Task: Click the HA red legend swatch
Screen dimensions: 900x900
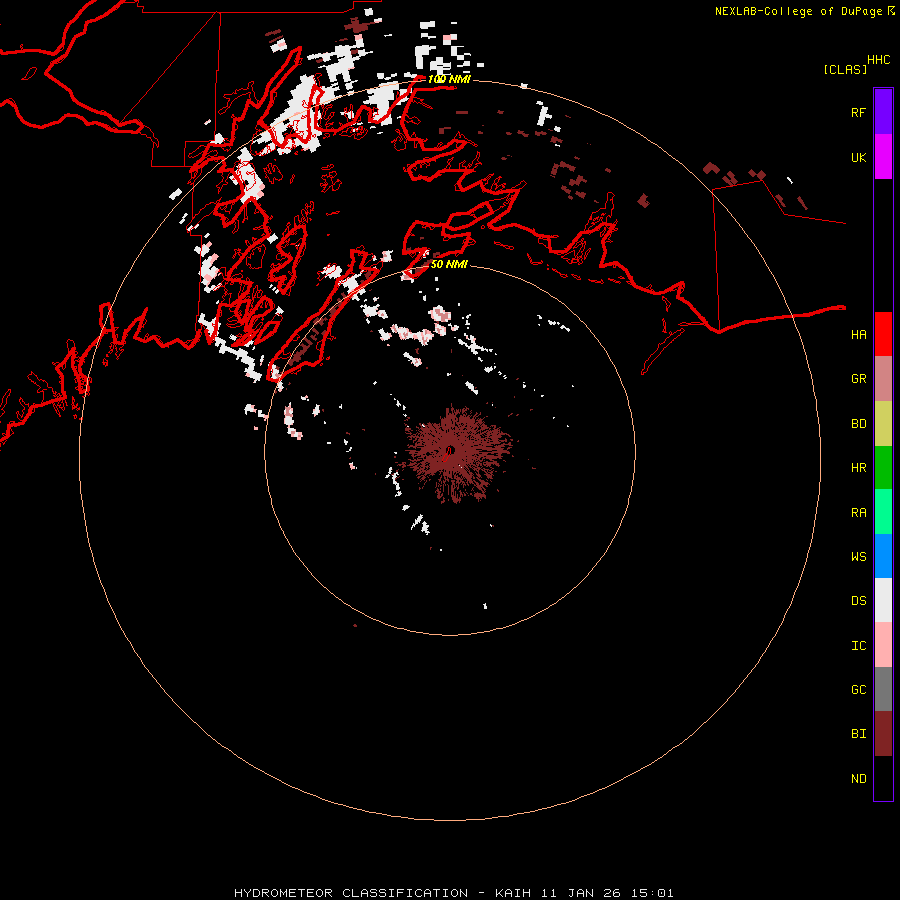Action: 883,334
